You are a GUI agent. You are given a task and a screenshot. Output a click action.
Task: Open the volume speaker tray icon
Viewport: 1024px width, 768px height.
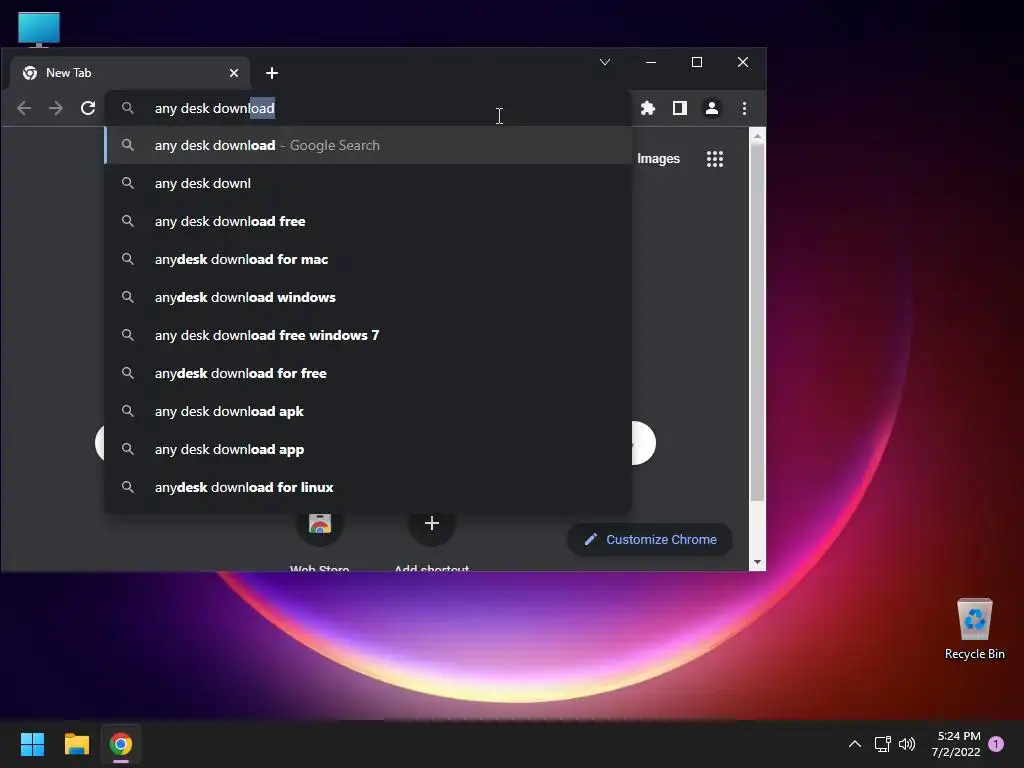[x=907, y=744]
